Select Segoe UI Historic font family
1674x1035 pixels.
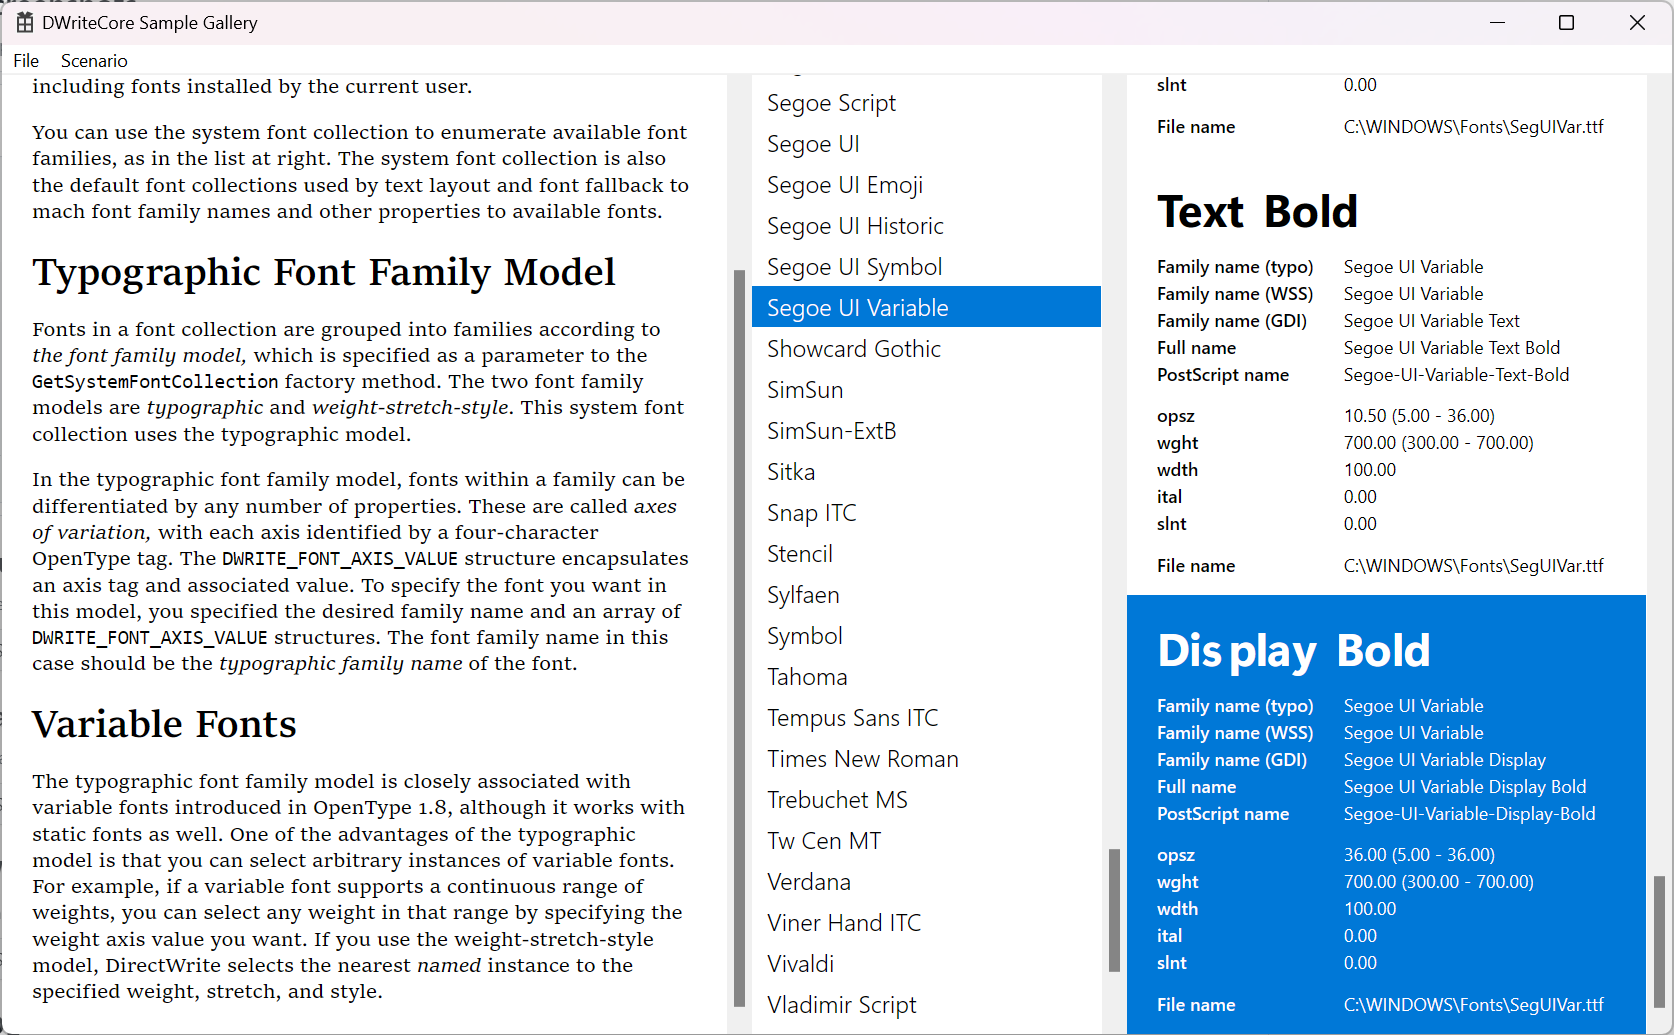click(855, 225)
